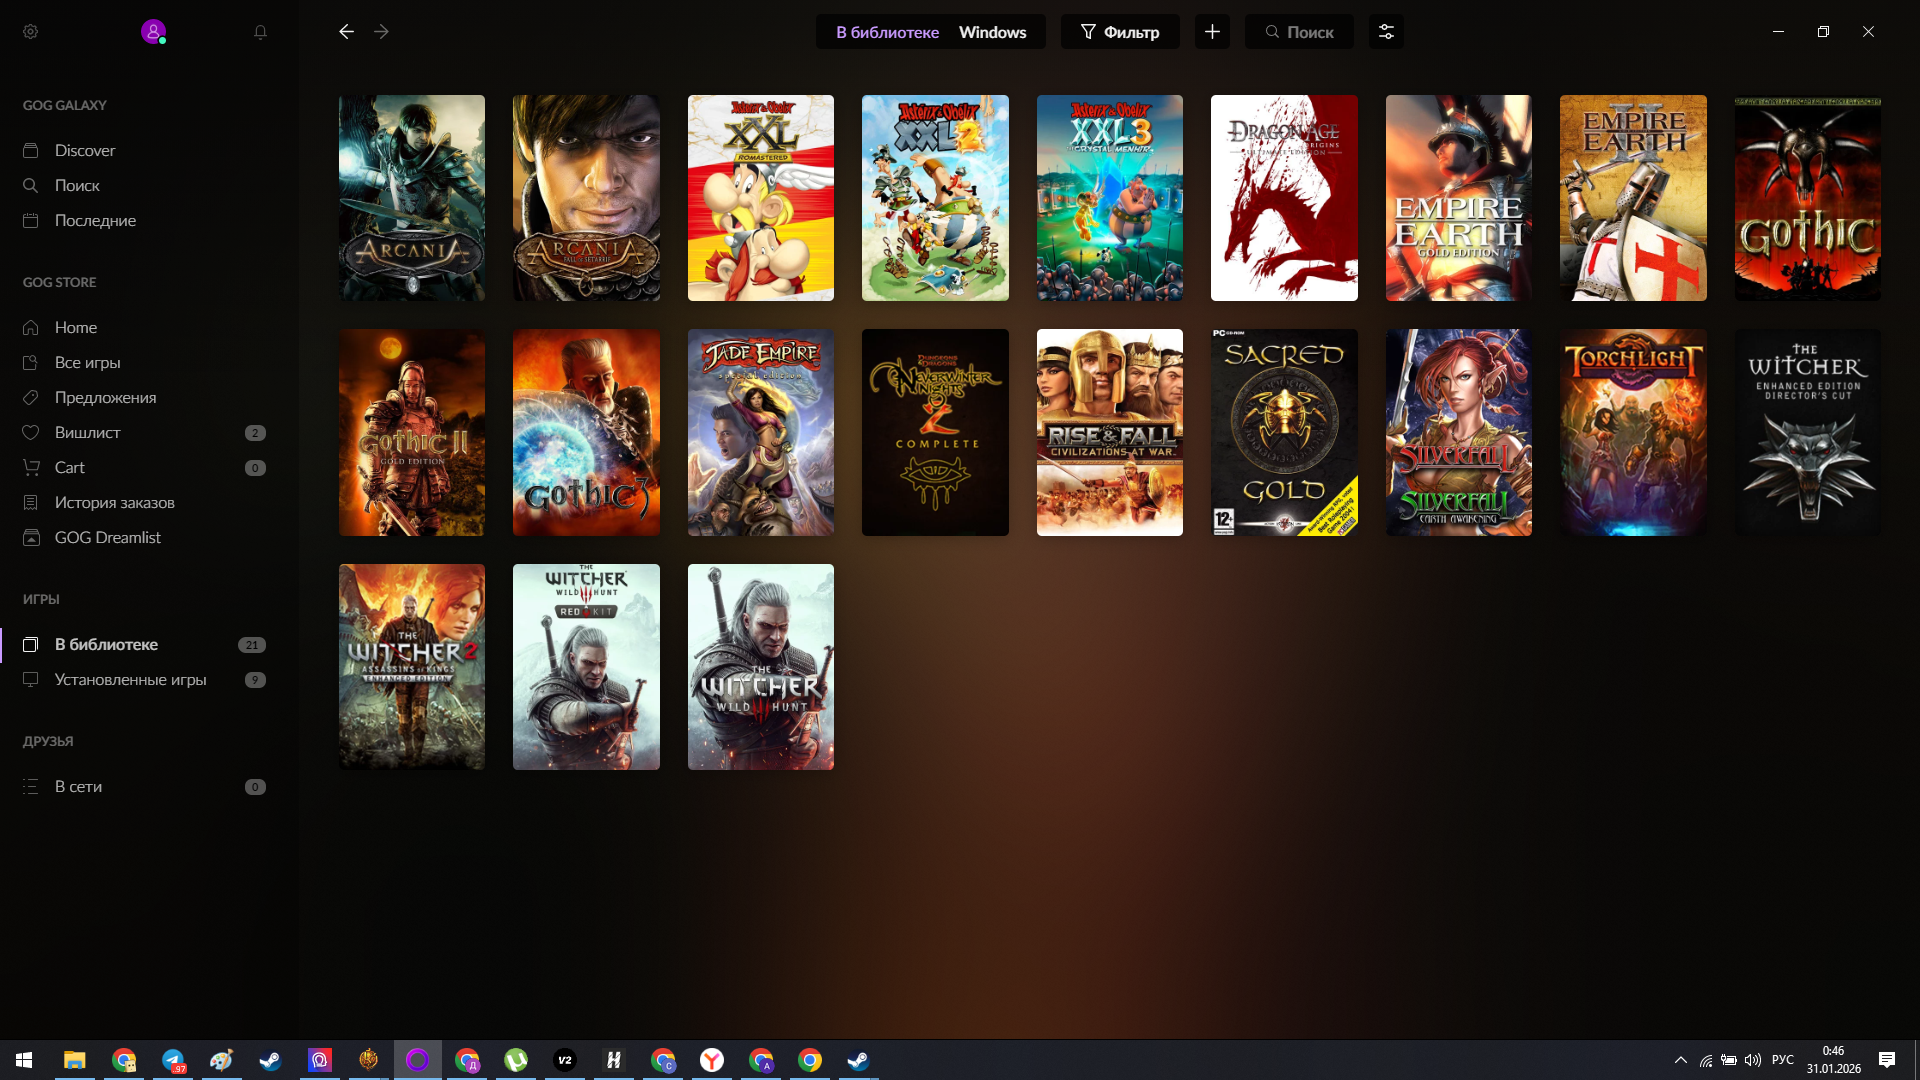Screen dimensions: 1920x1080
Task: Open the notifications bell
Action: (260, 32)
